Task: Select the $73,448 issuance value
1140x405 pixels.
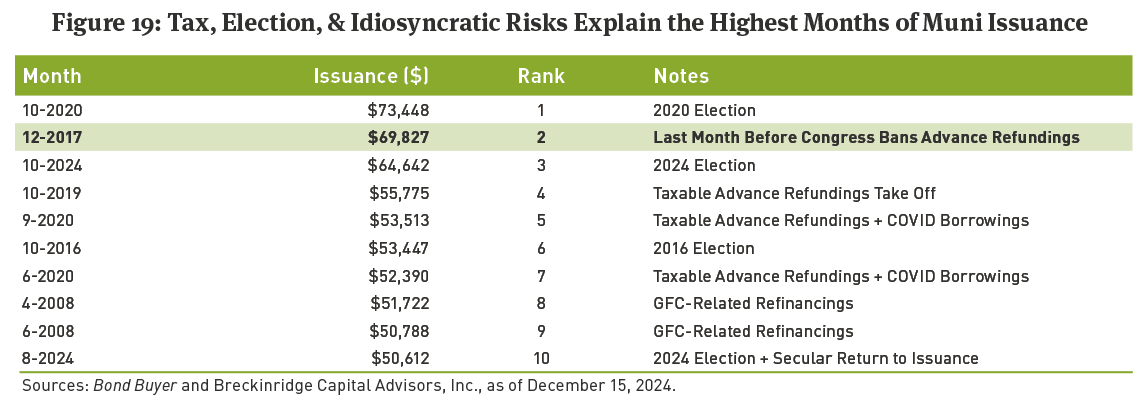Action: [x=398, y=110]
